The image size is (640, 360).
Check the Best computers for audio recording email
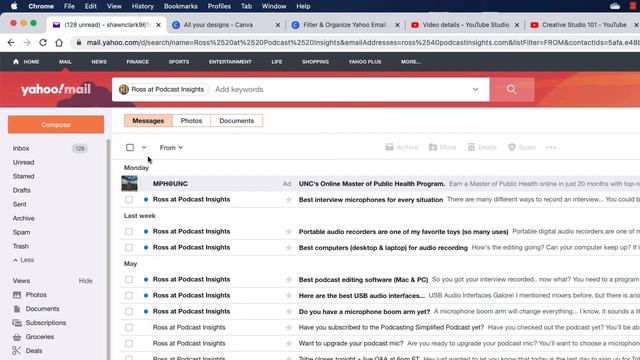(129, 248)
